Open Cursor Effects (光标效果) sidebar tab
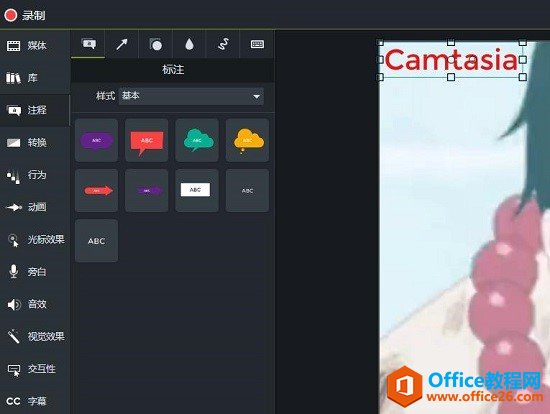The width and height of the screenshot is (550, 414). 35,240
